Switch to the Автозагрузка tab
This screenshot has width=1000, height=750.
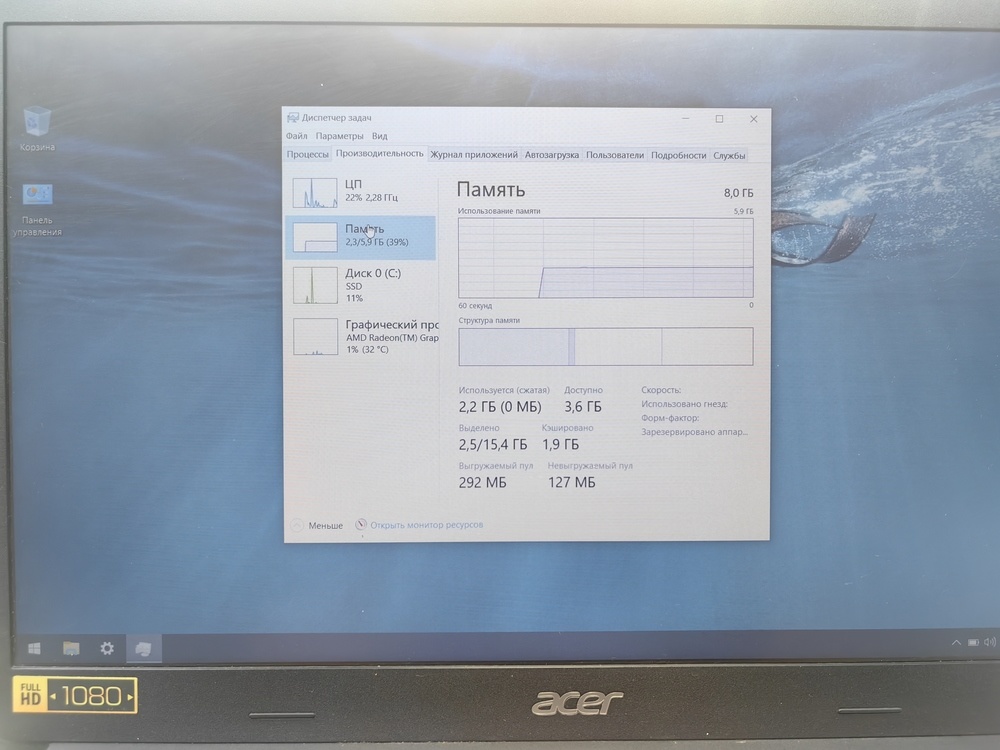tap(552, 155)
